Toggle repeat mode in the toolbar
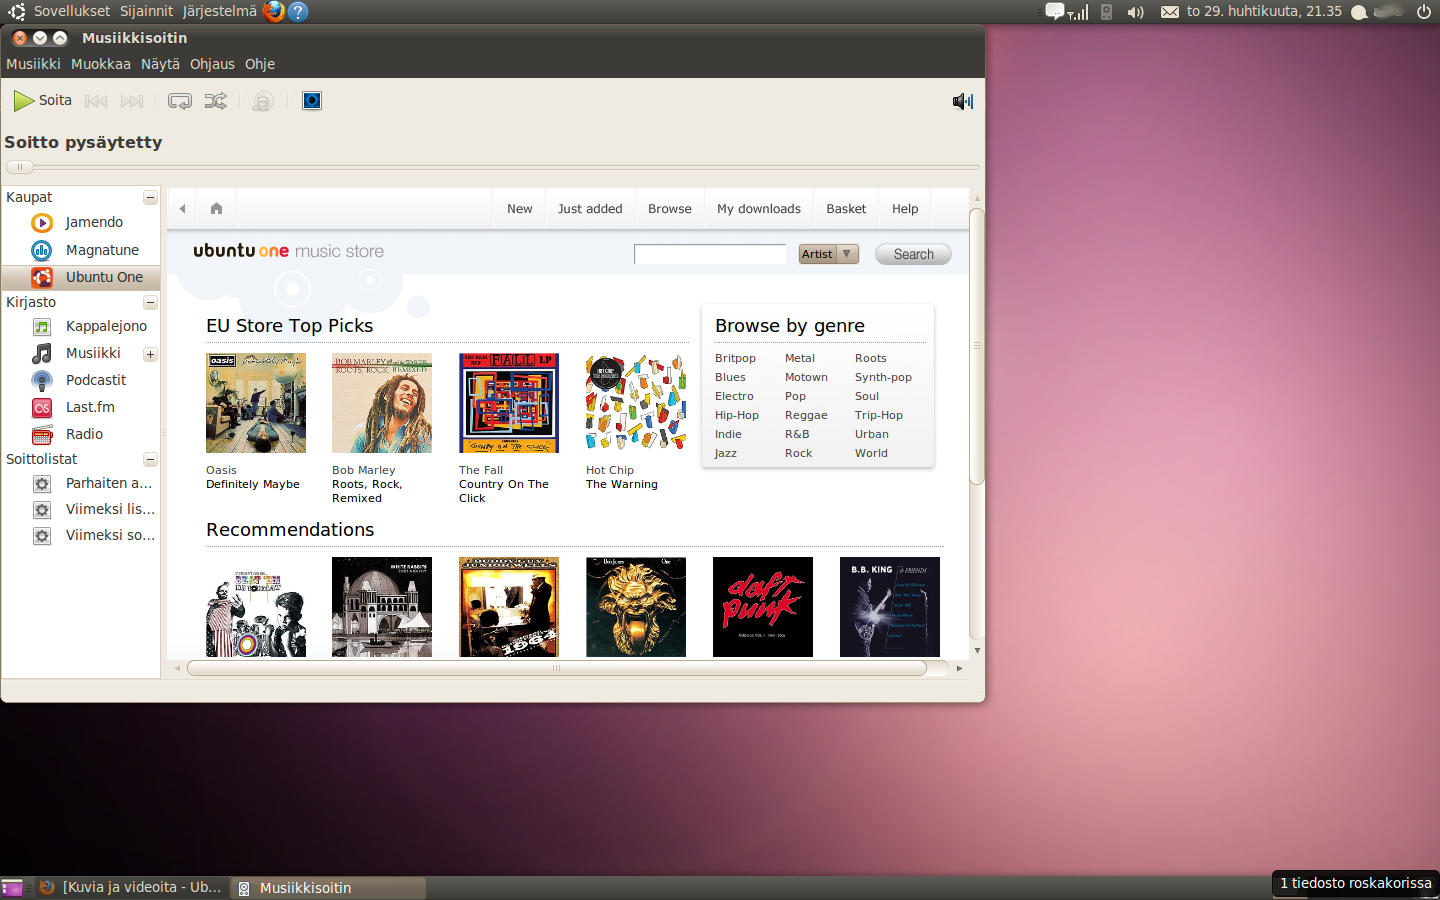Image resolution: width=1440 pixels, height=900 pixels. tap(180, 101)
